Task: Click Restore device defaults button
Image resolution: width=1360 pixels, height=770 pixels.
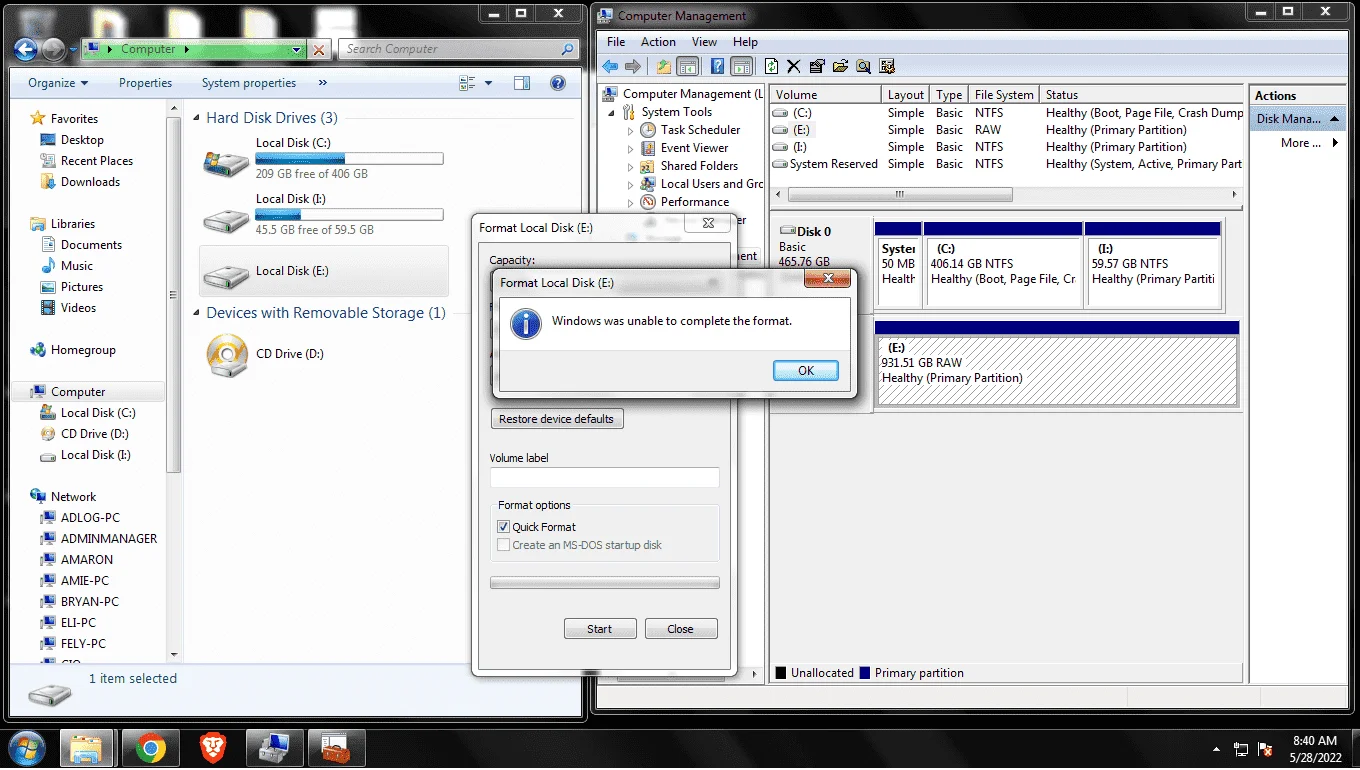Action: pos(557,419)
